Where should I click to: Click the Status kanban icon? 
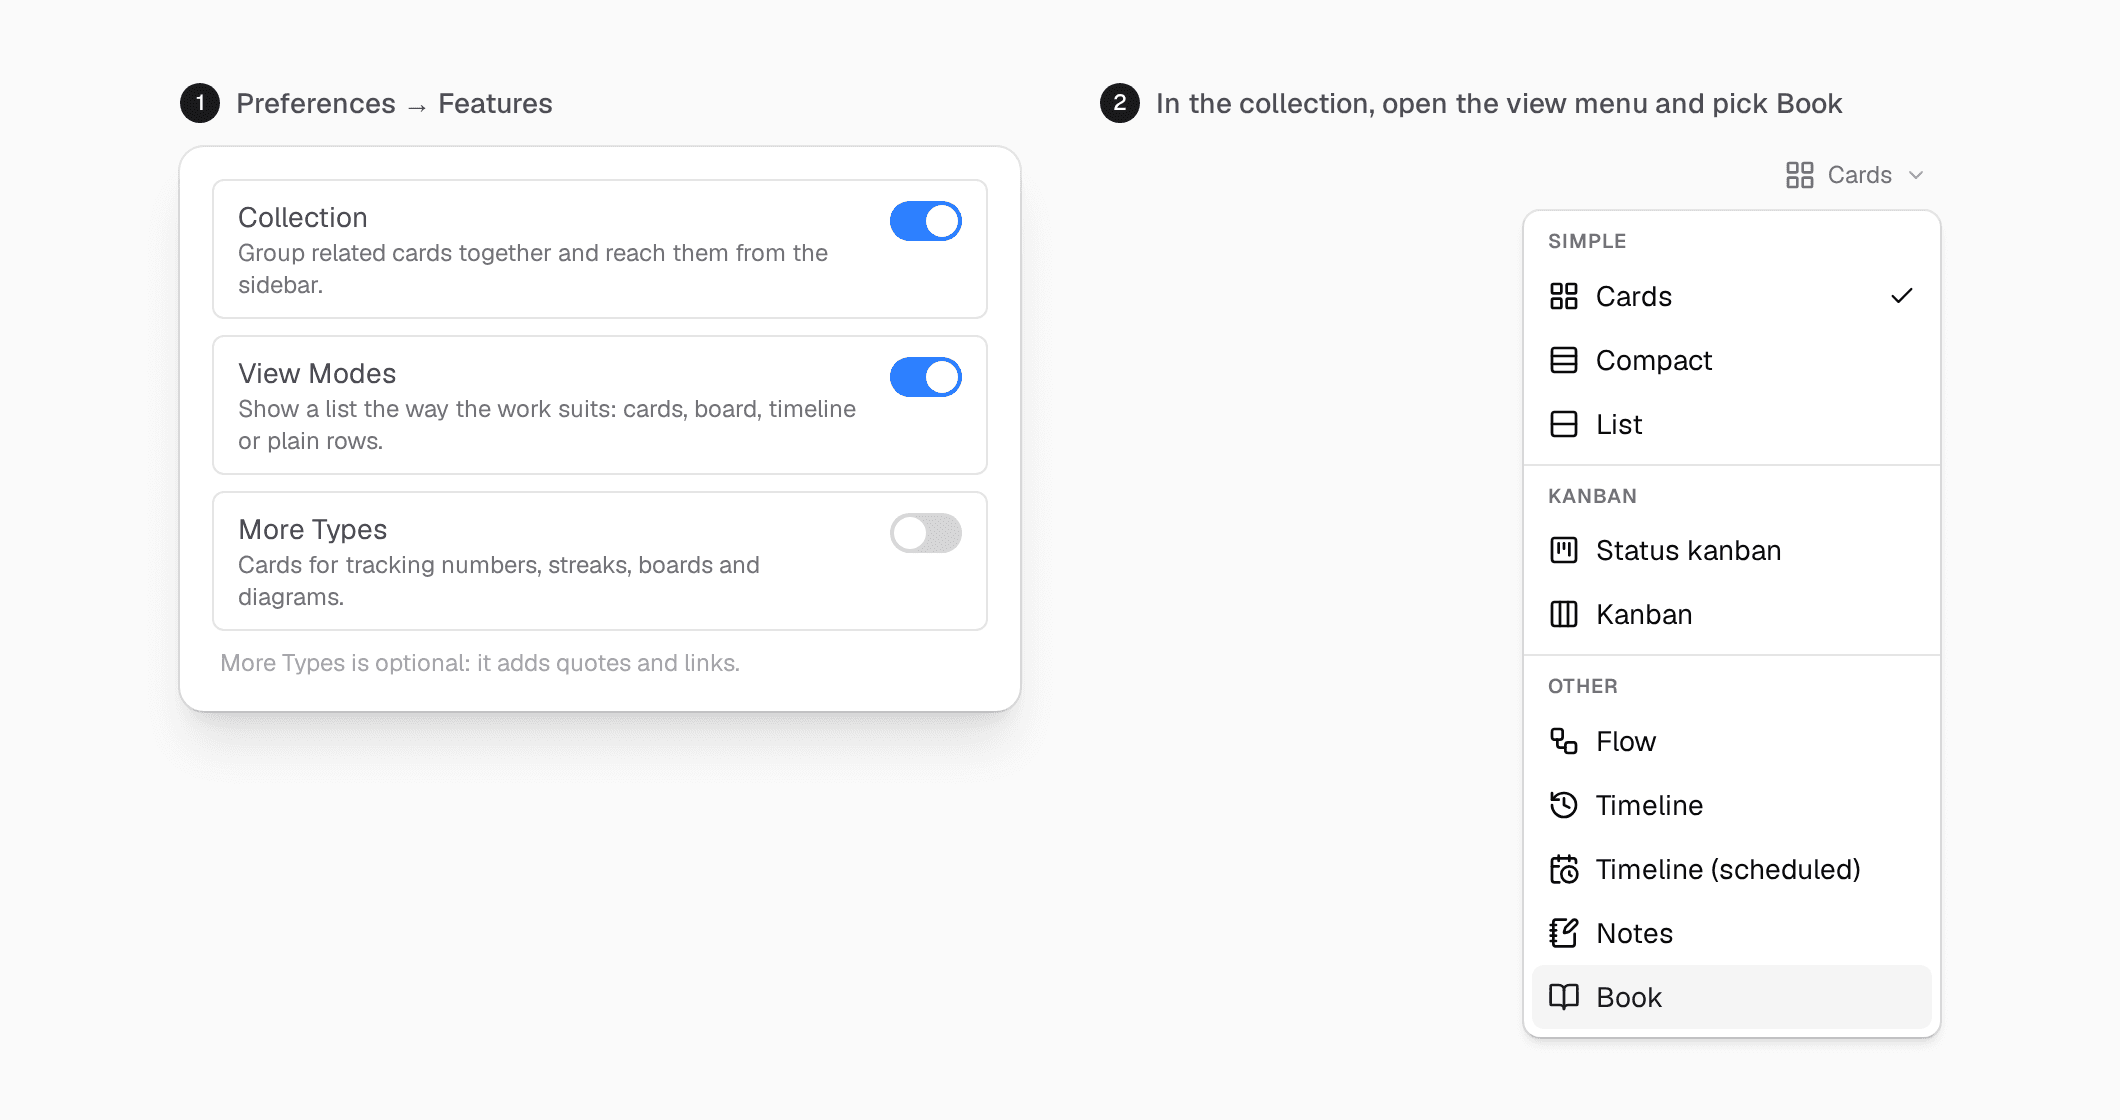1563,550
